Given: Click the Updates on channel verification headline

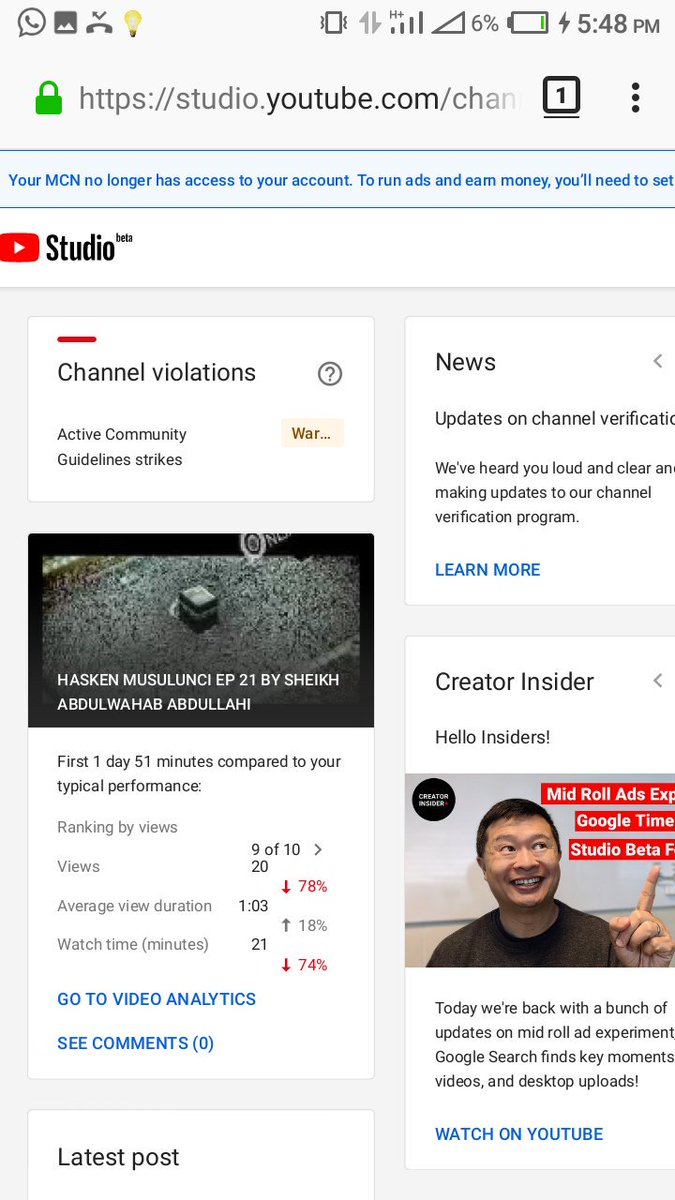Looking at the screenshot, I should tap(555, 419).
